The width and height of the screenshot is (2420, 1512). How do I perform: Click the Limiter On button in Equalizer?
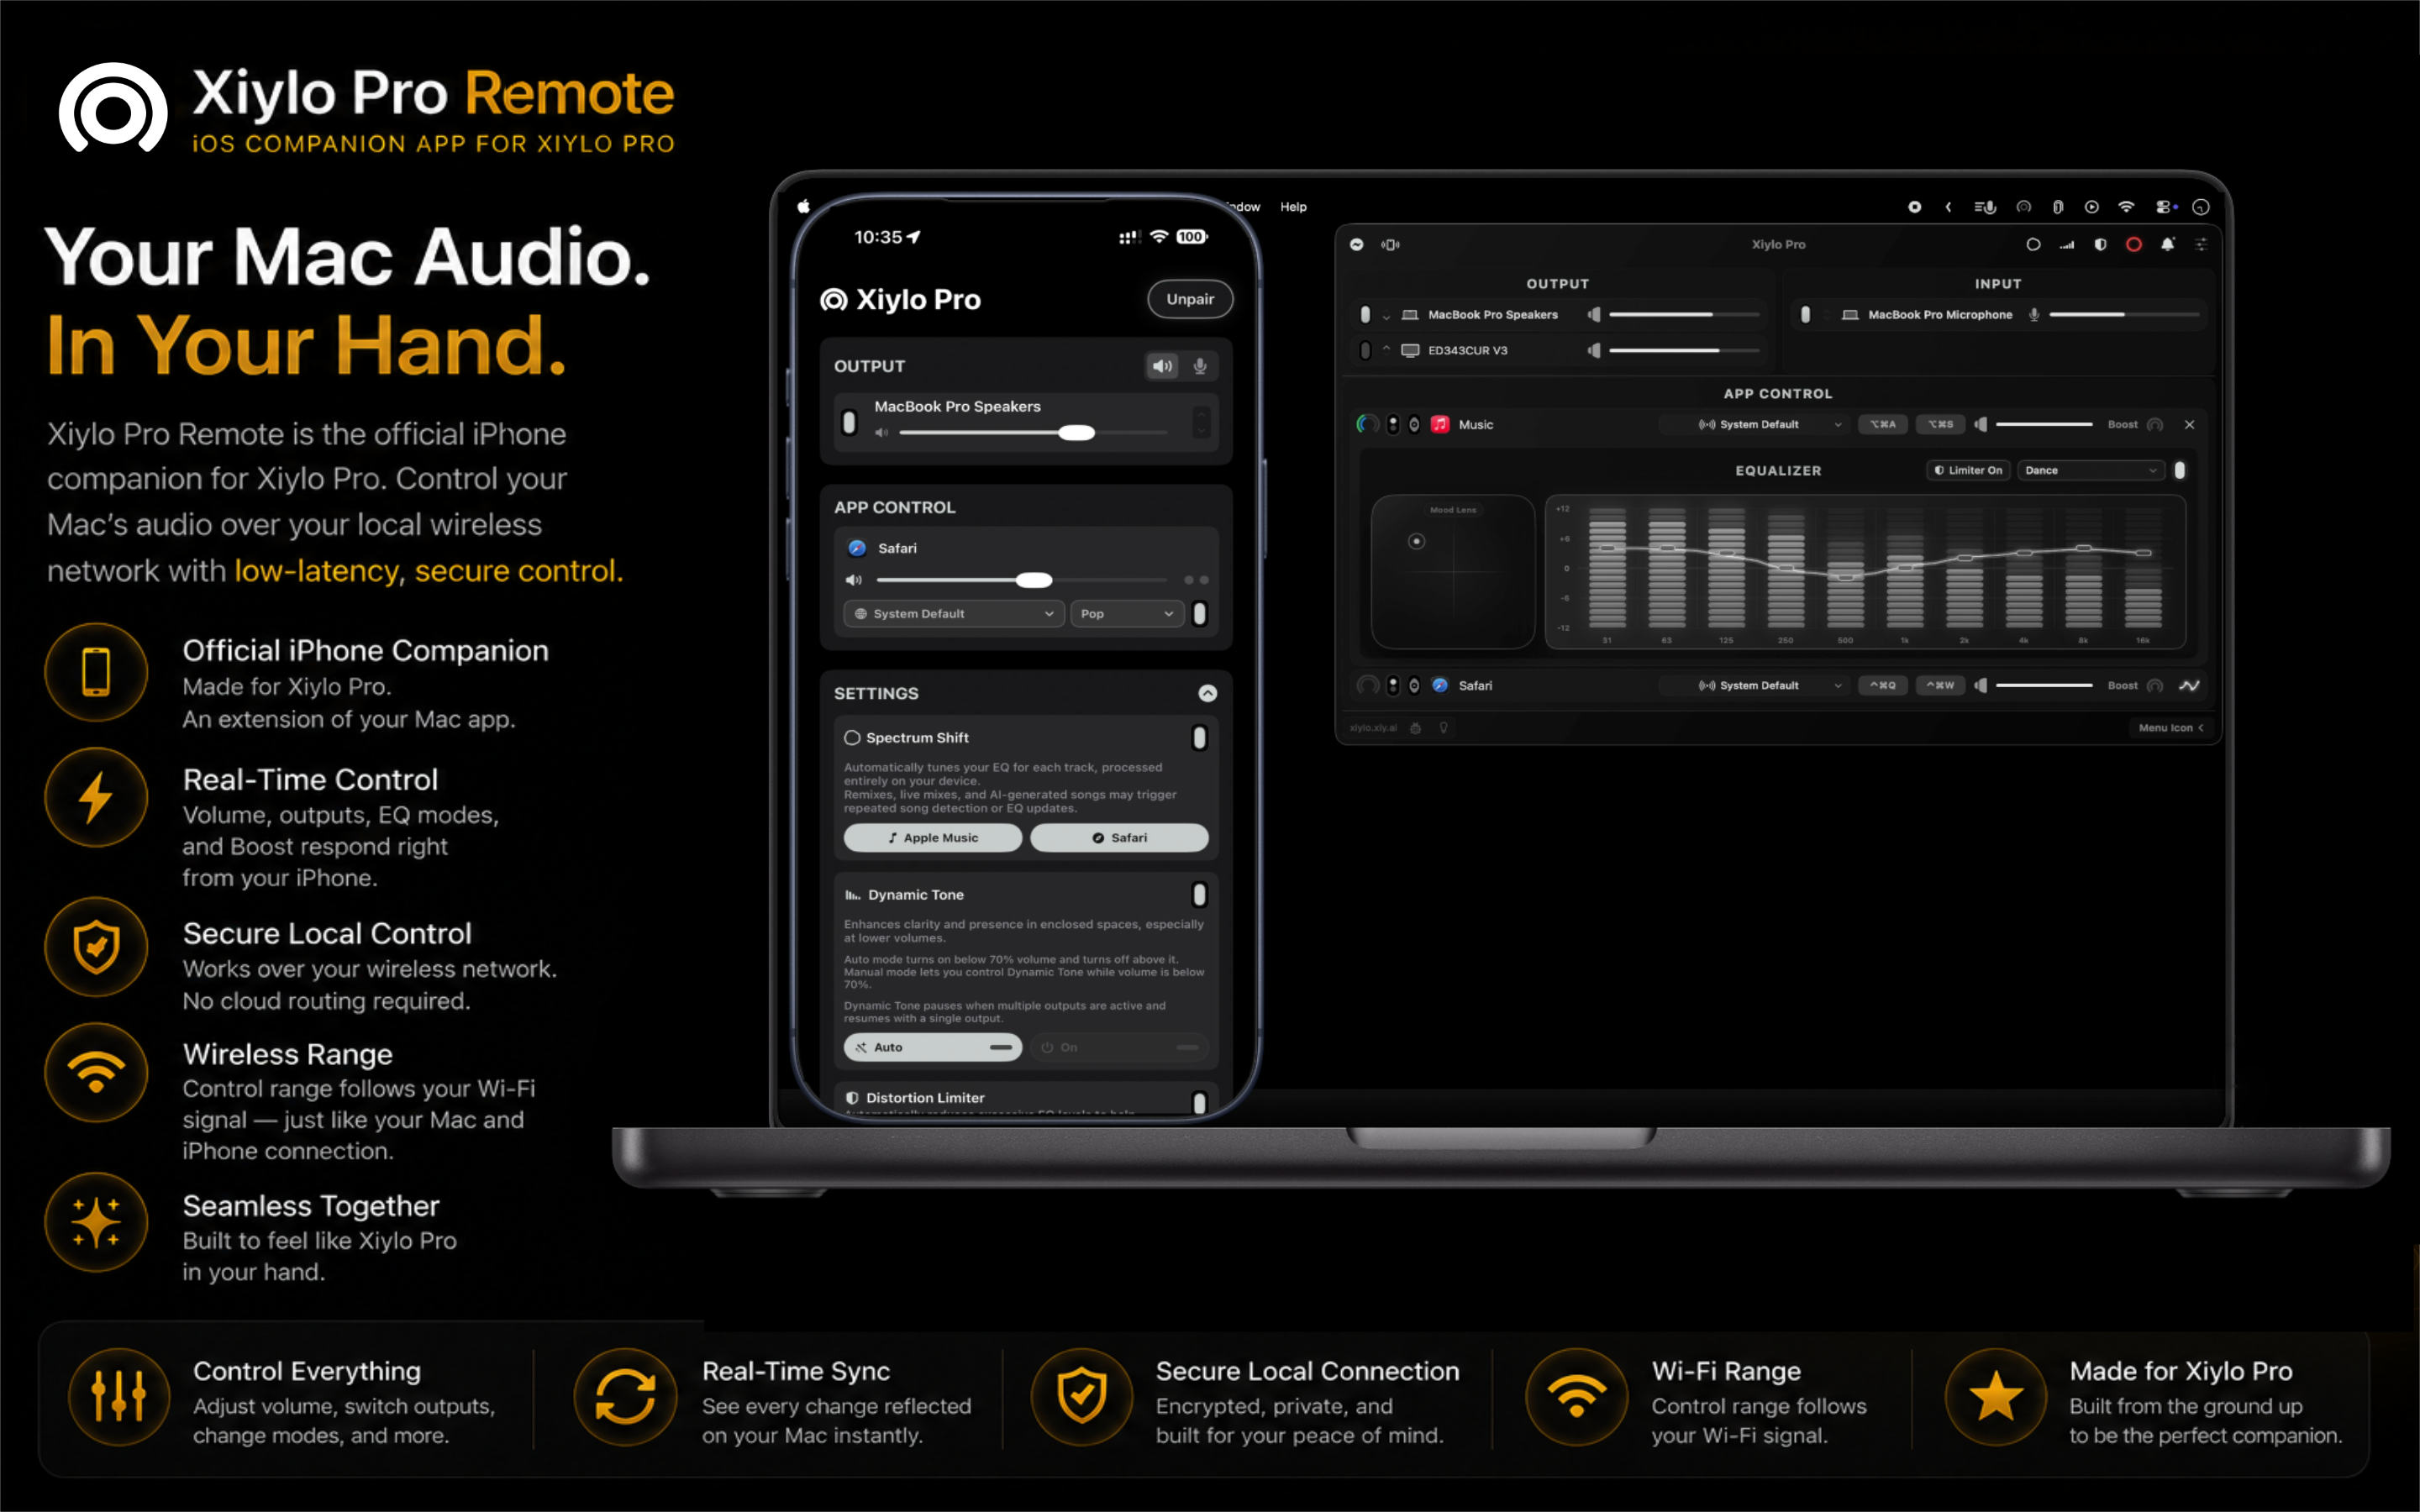click(x=1968, y=470)
